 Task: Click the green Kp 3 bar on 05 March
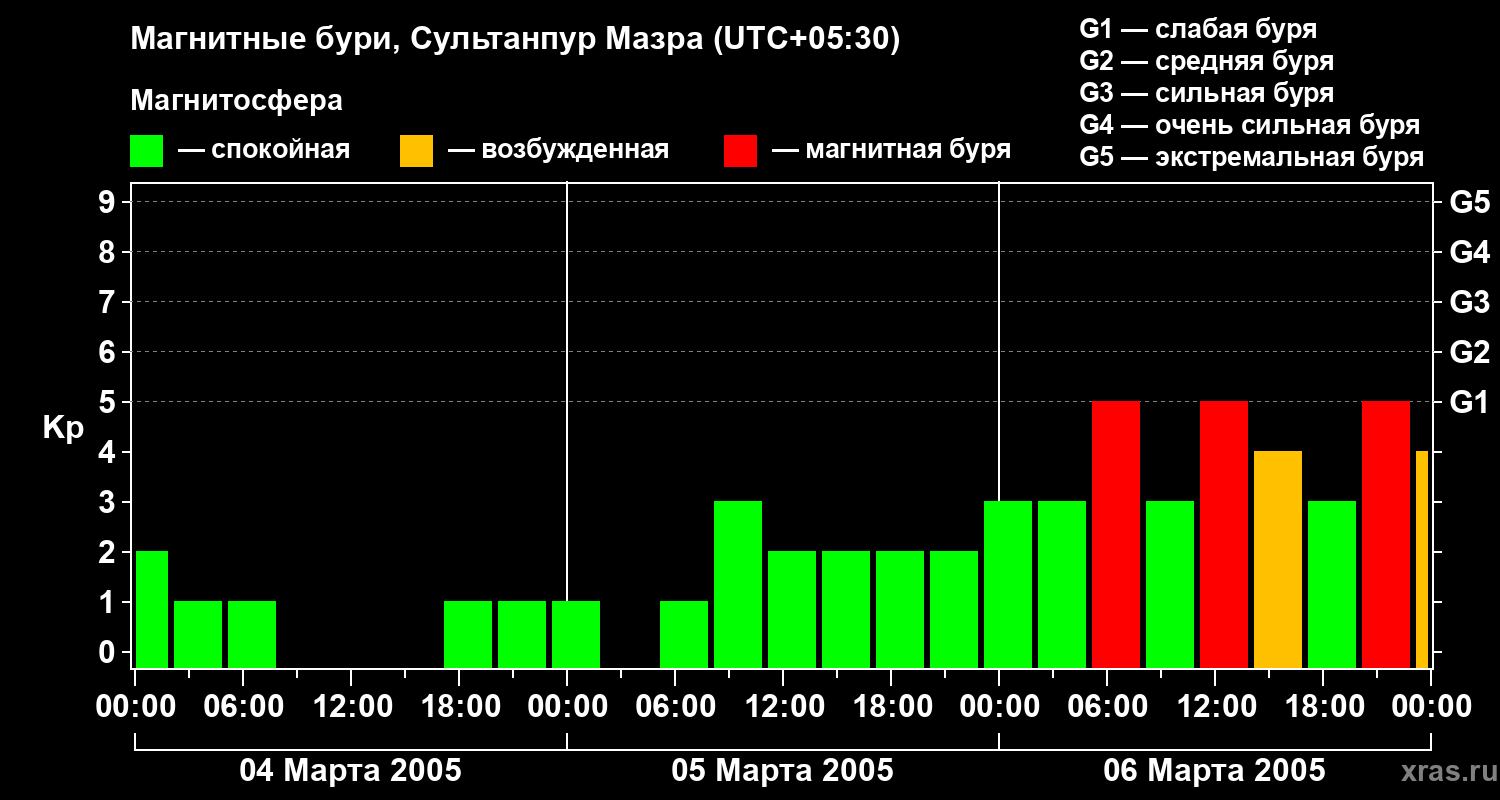click(738, 584)
